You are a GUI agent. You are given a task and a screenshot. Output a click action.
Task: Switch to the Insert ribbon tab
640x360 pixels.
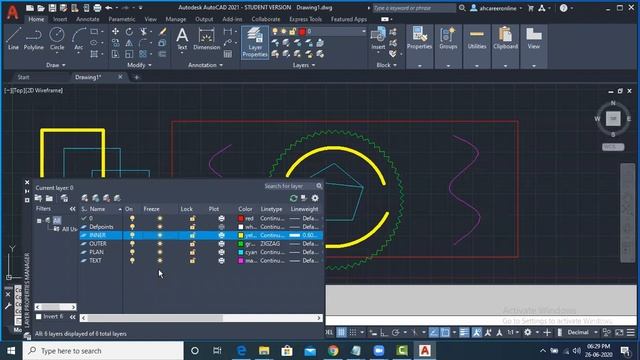[60, 19]
